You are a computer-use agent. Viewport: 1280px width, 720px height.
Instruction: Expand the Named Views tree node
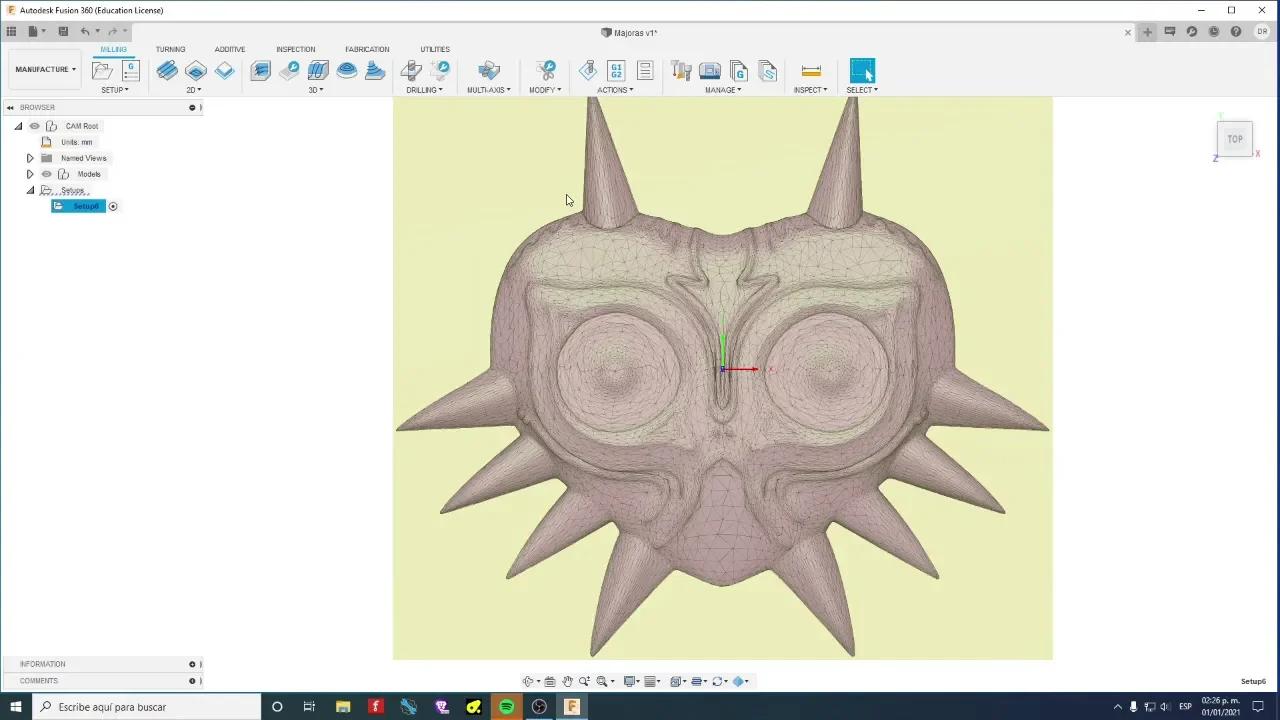coord(30,158)
